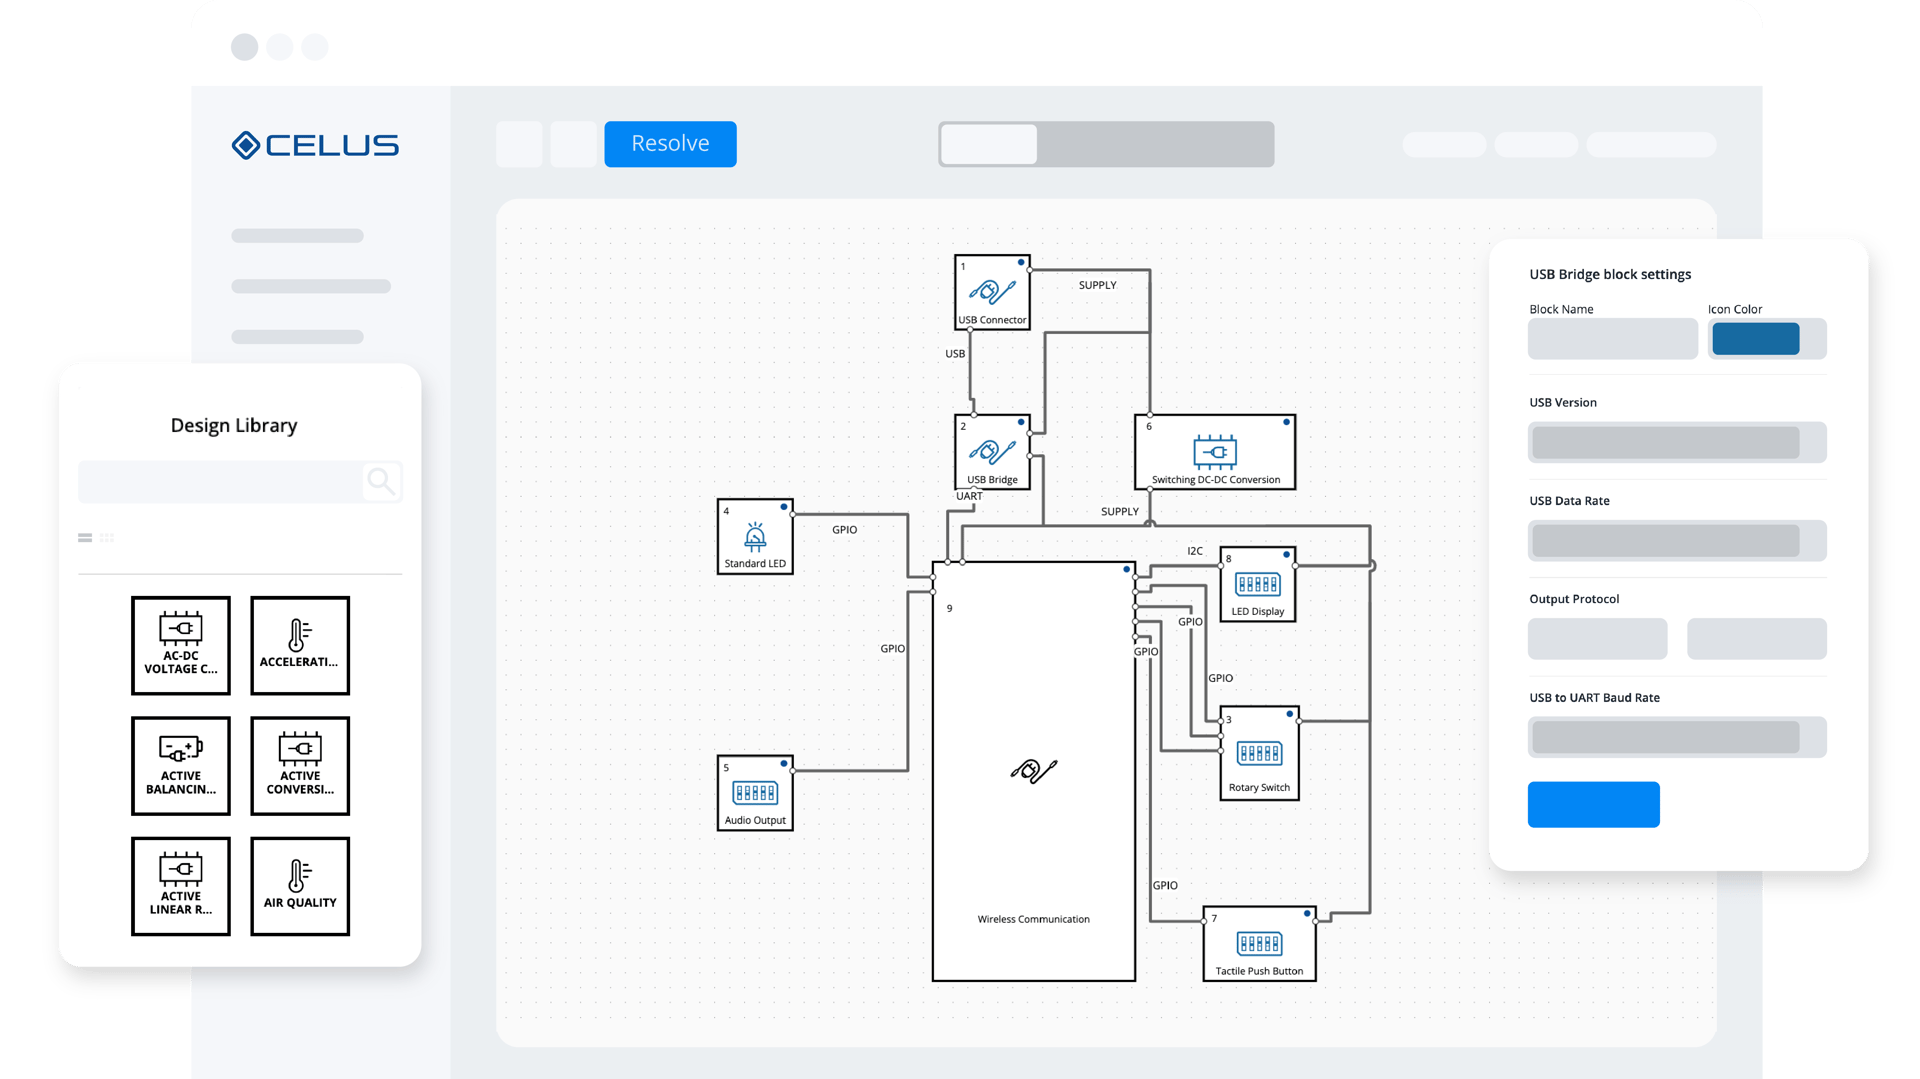Select the AC-DC Voltage C... library block
The image size is (1920, 1079).
pos(181,645)
